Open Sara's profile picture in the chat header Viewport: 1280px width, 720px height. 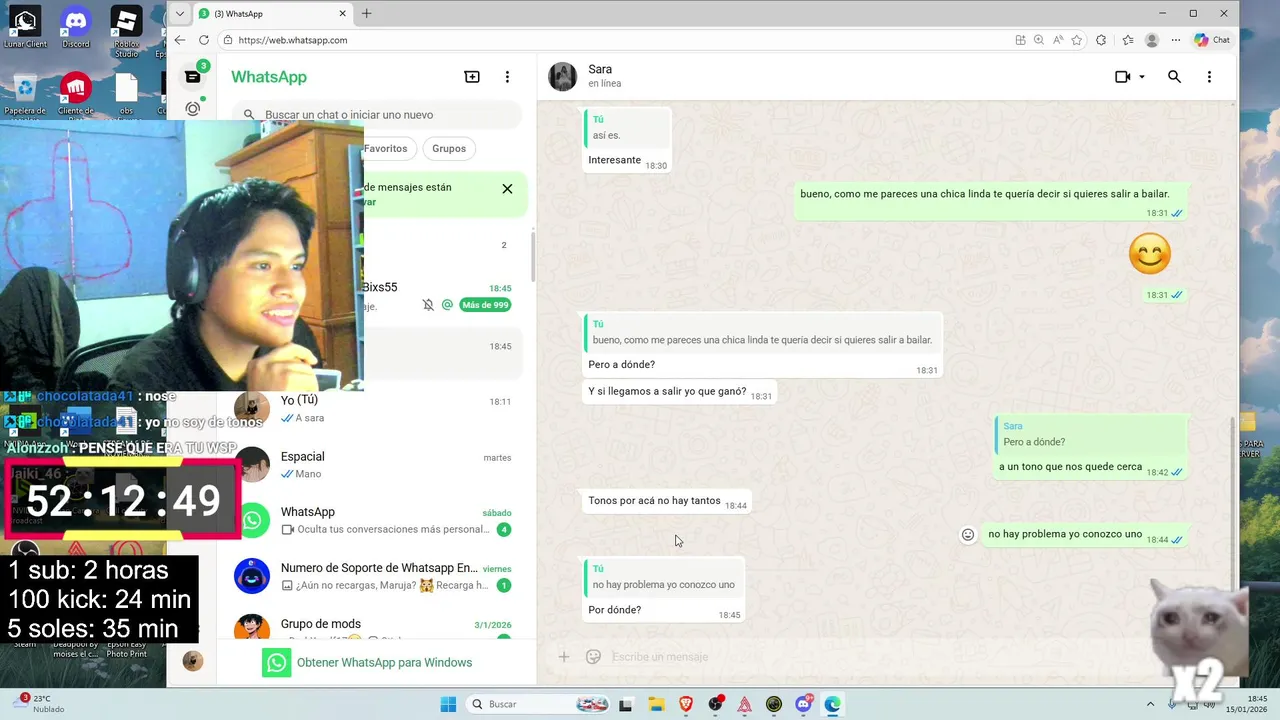pyautogui.click(x=563, y=77)
